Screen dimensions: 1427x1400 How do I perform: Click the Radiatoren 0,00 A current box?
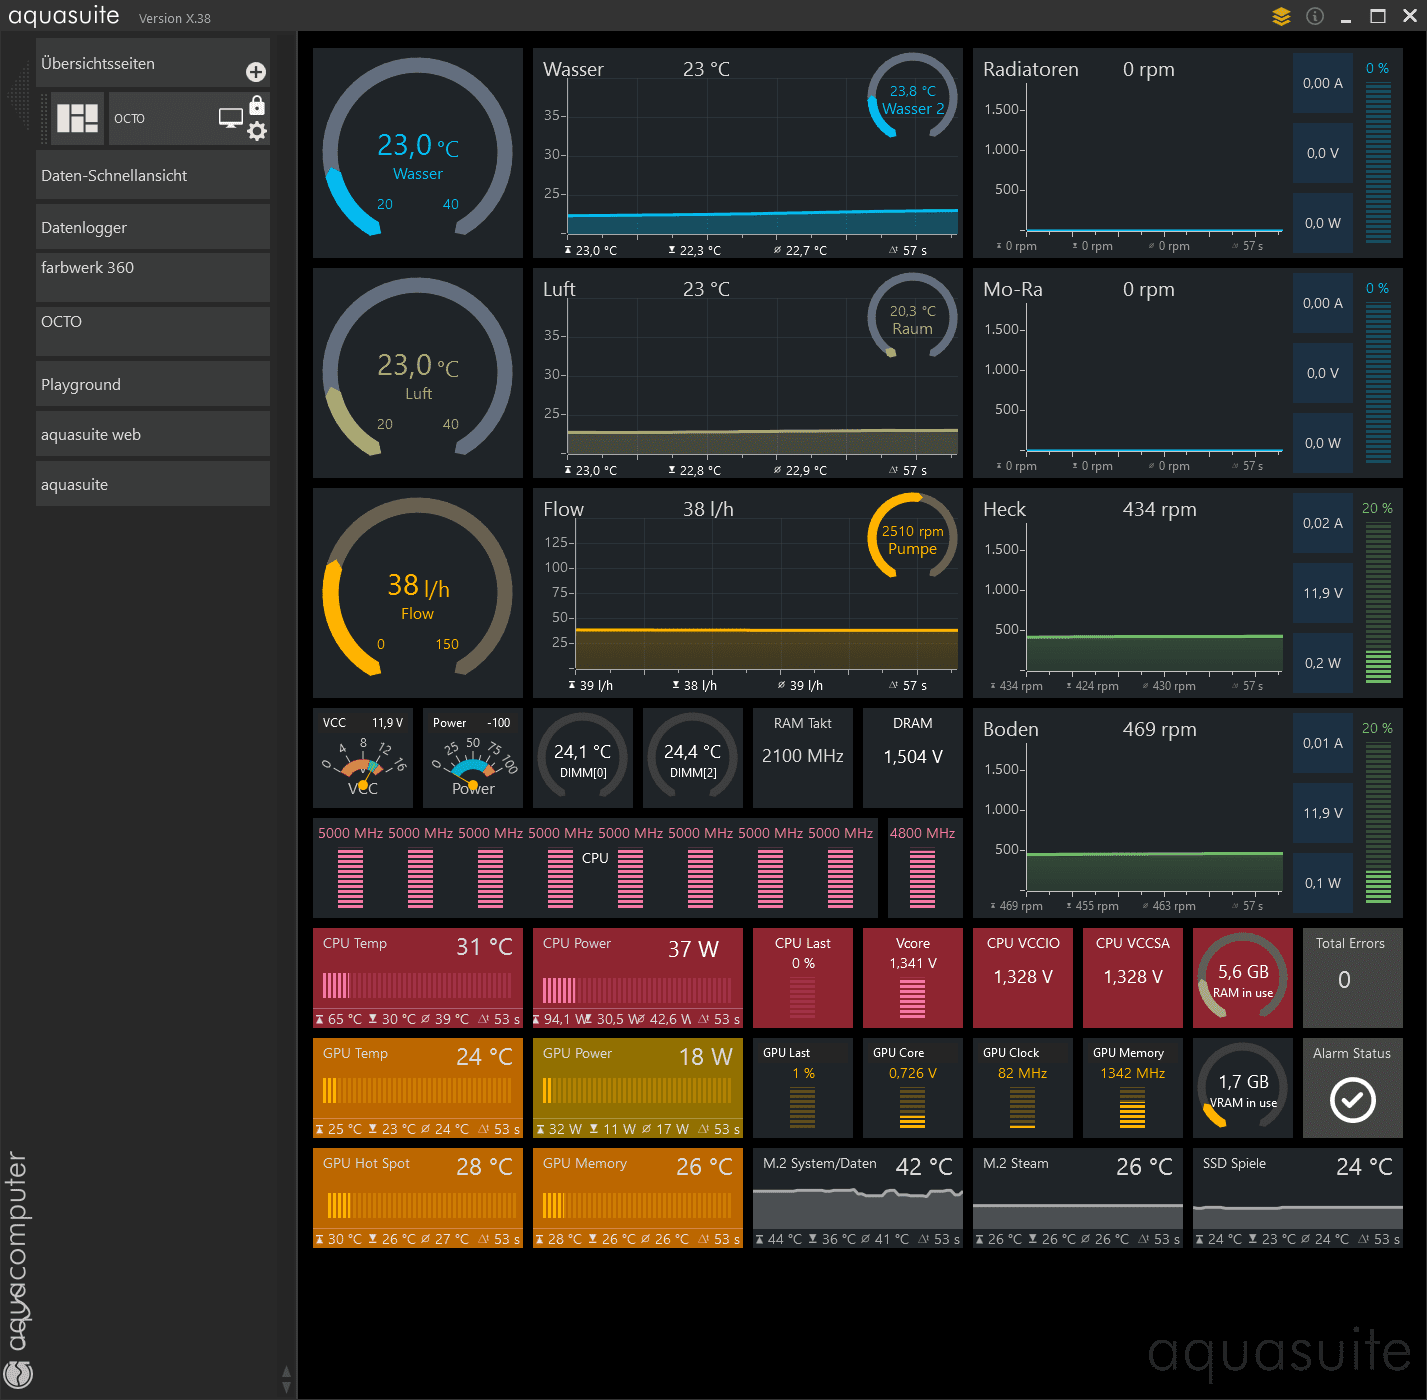pyautogui.click(x=1323, y=83)
